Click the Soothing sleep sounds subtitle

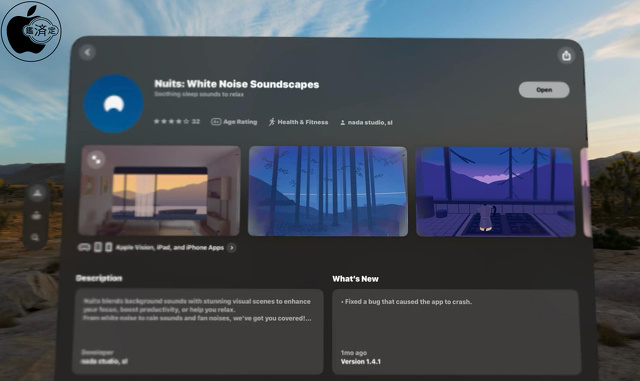199,94
